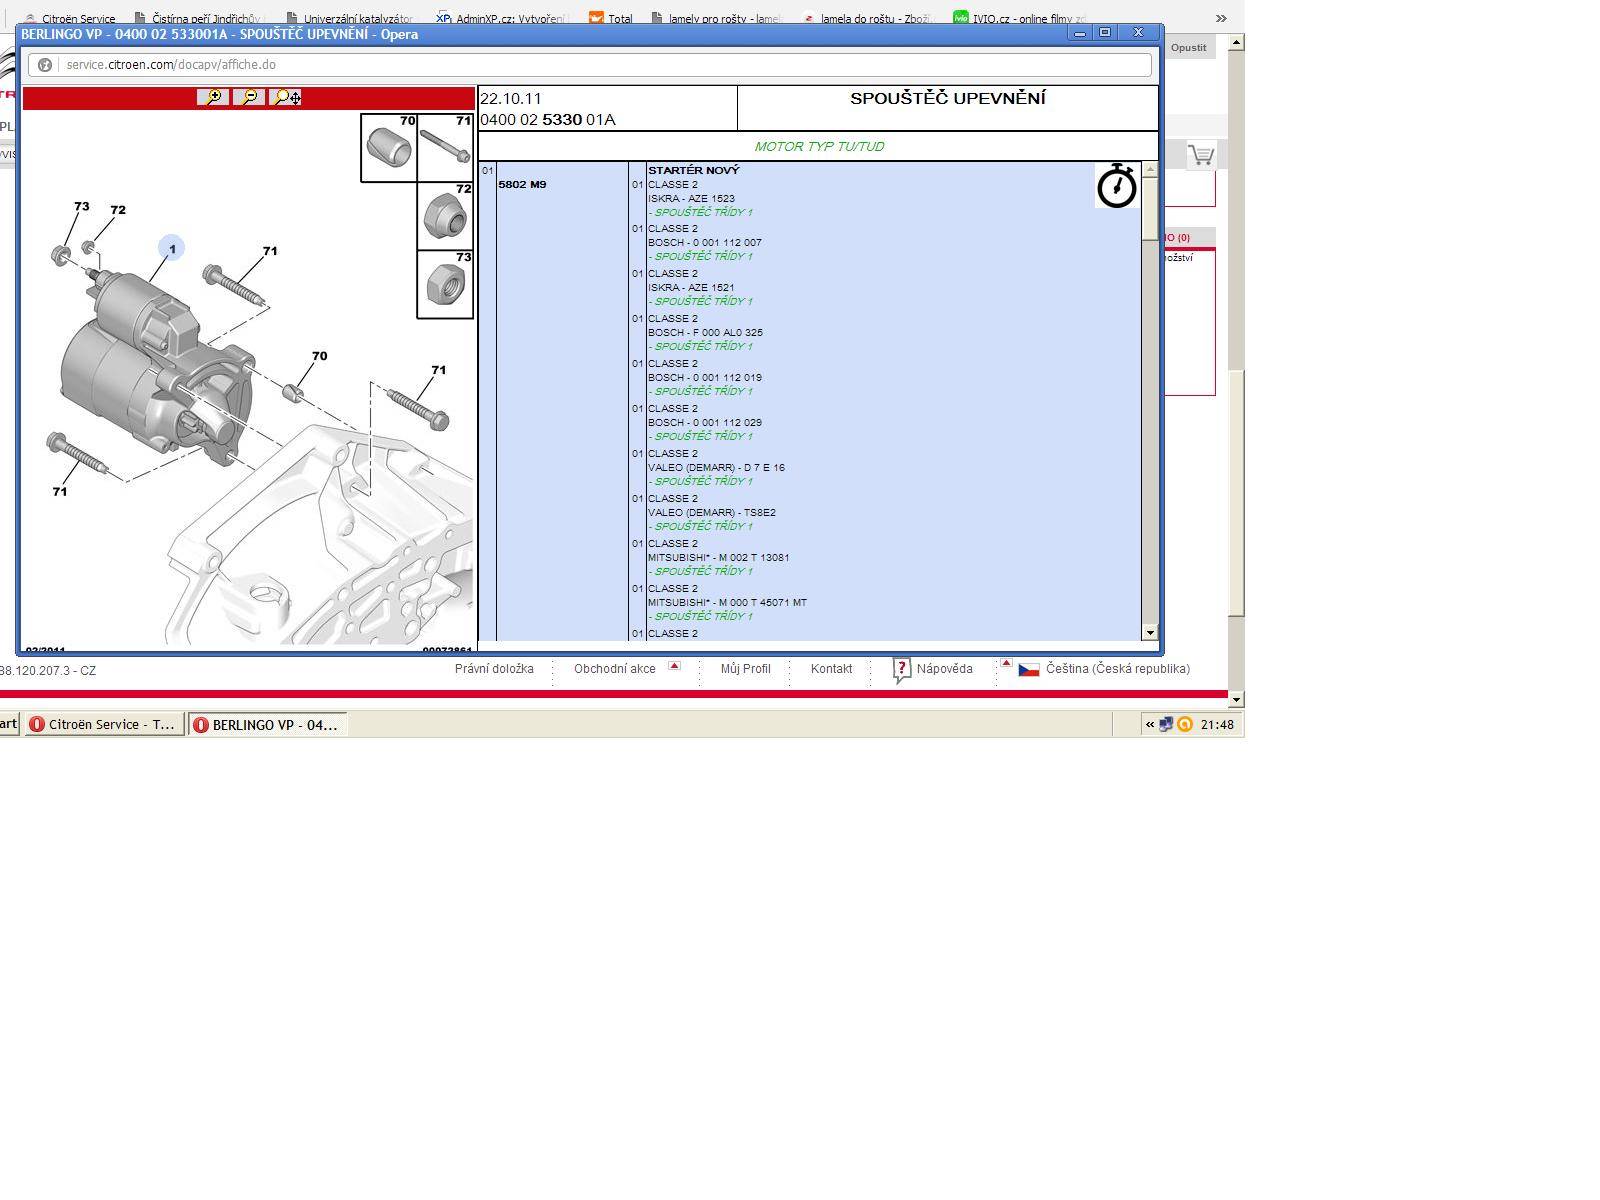Click the parts list scrollbar thumb
This screenshot has height=1200, width=1600.
pyautogui.click(x=1150, y=208)
